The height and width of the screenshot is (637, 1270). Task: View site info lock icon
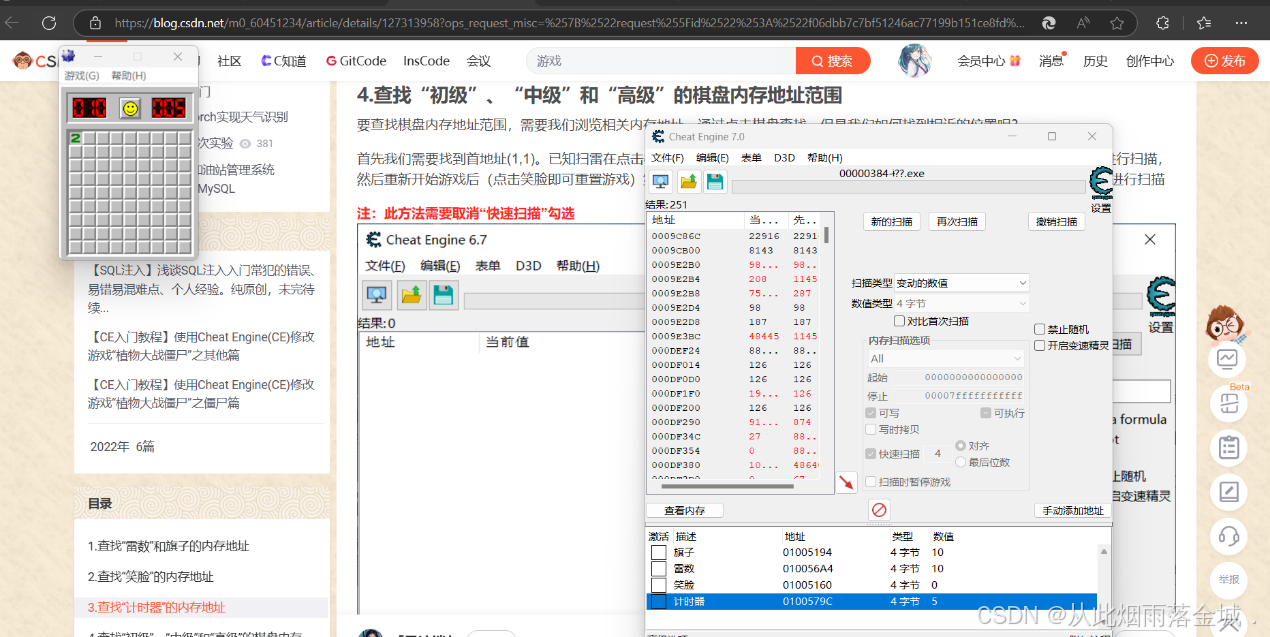[x=94, y=22]
